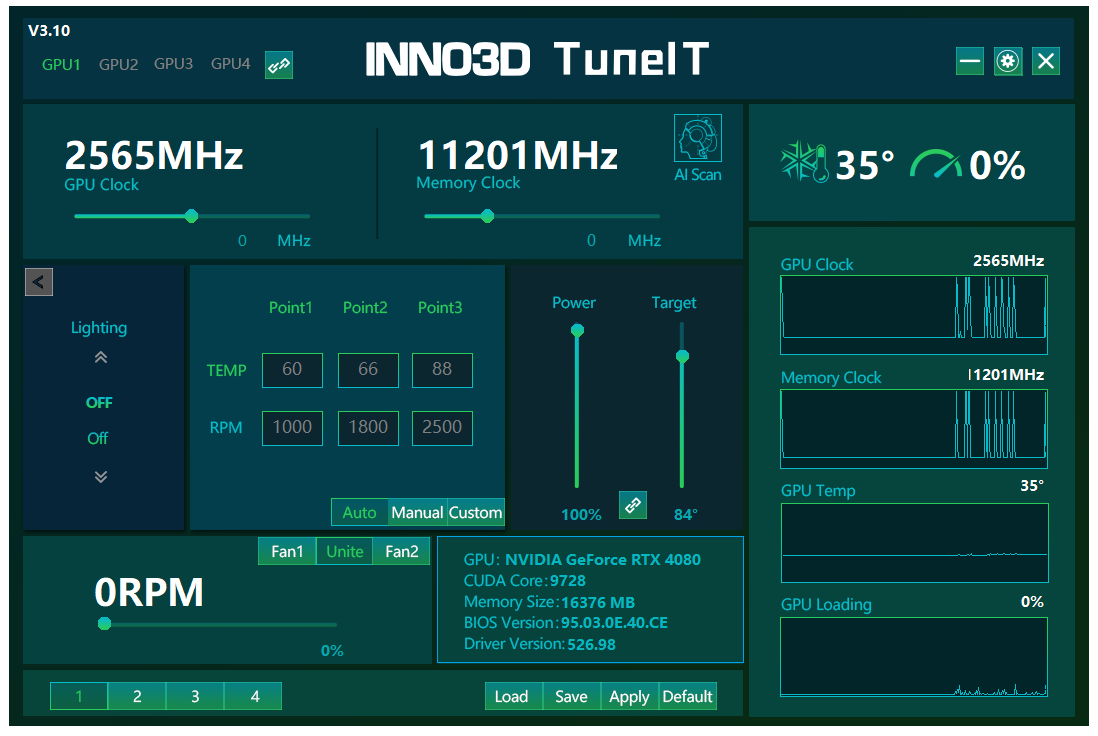Viewport: 1098px width, 736px height.
Task: Click the Memory Clock monitoring graph
Action: 914,429
